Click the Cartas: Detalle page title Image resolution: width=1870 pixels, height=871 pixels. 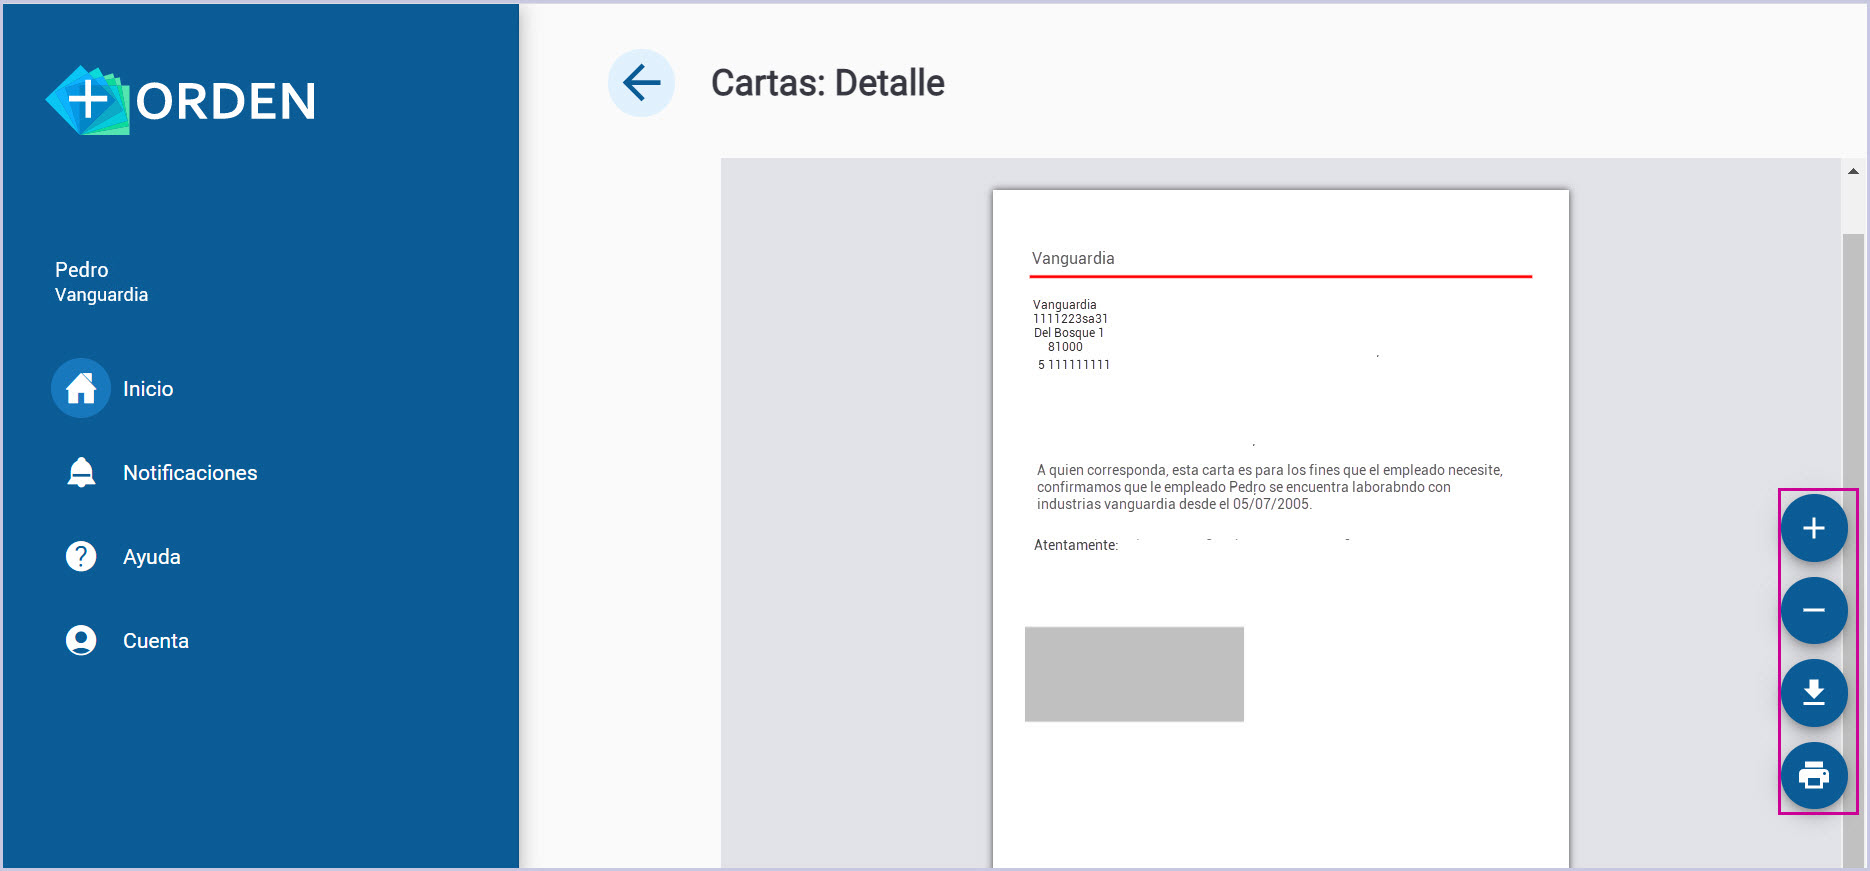827,83
